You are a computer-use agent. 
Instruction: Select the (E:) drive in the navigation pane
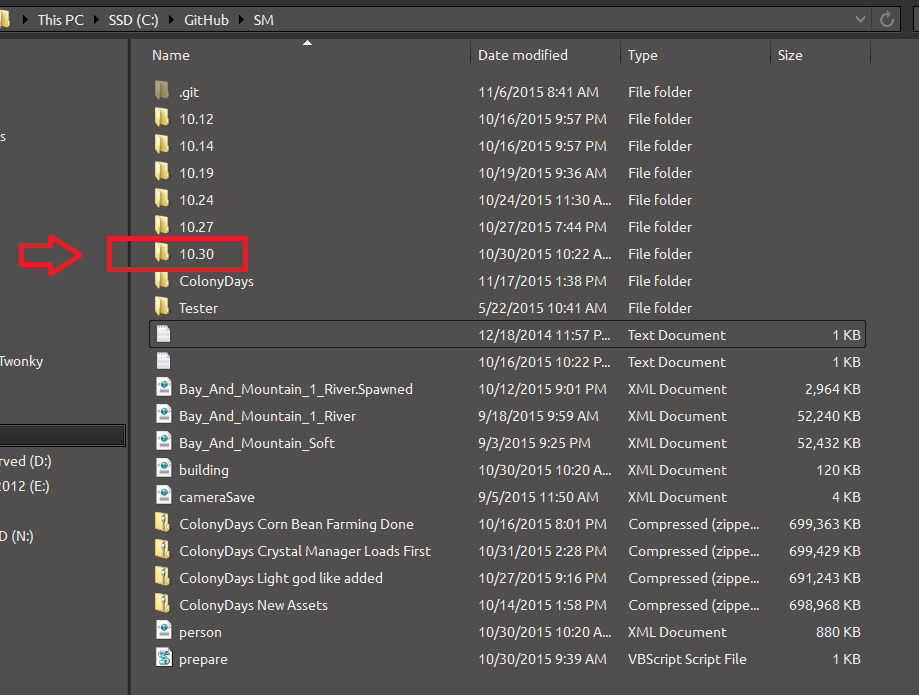[x=25, y=486]
